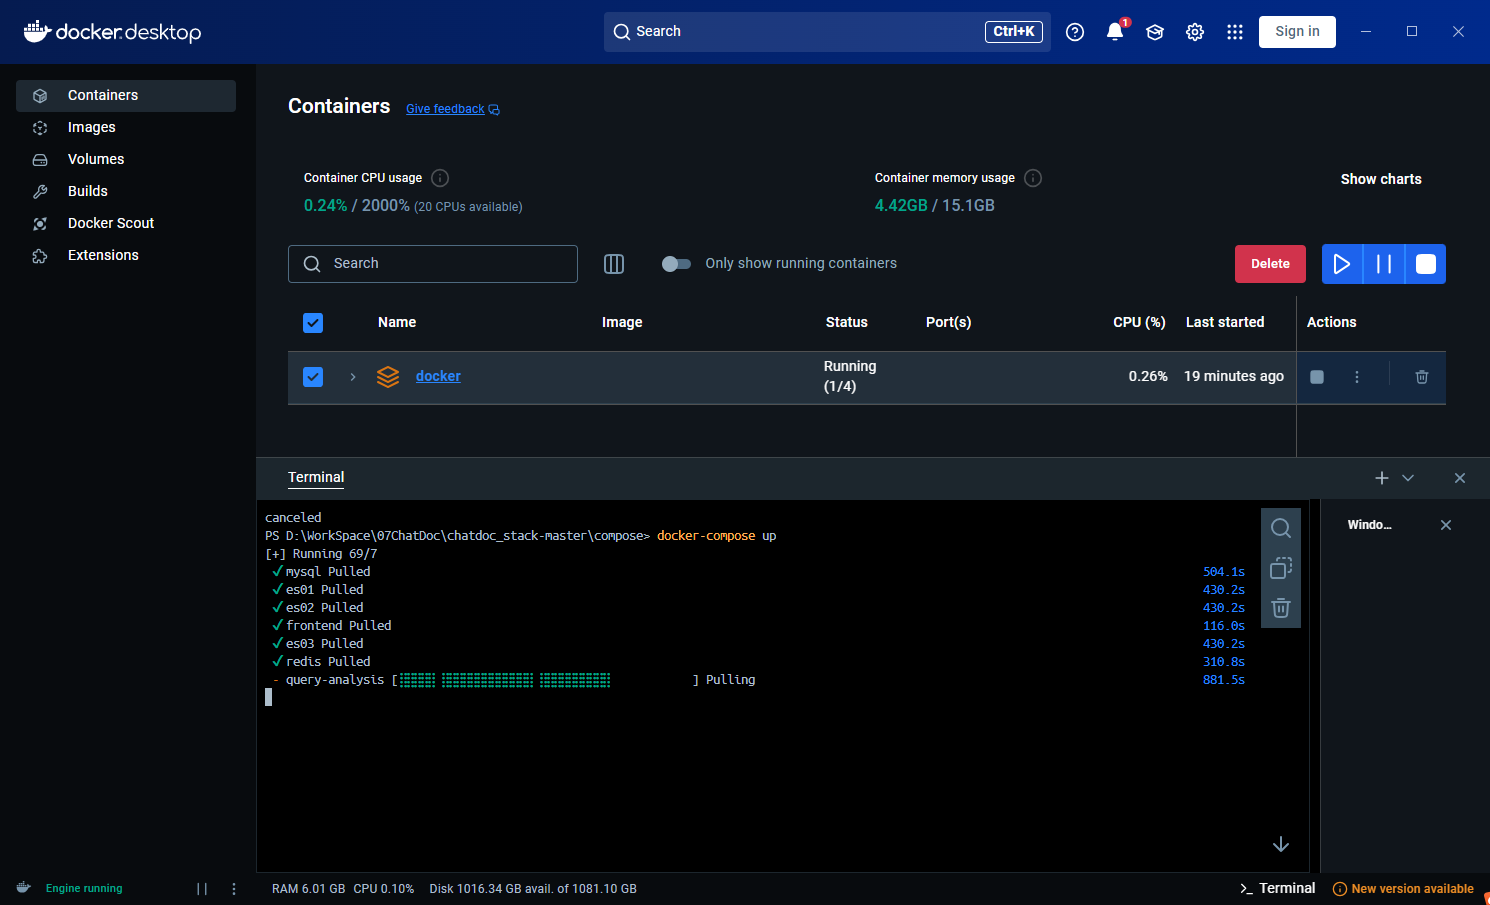Delete the docker stack with trash icon

tap(1421, 377)
